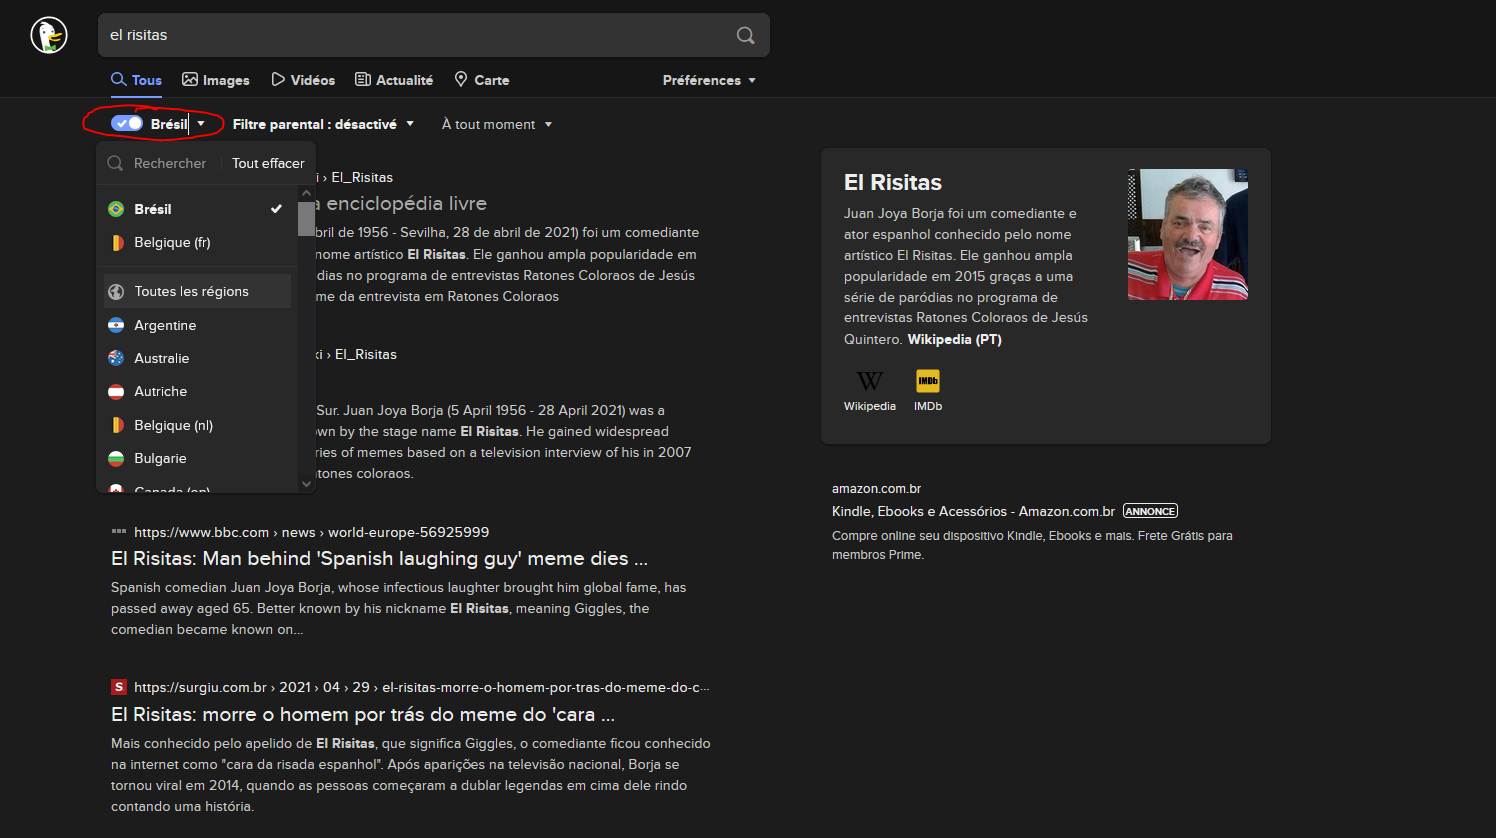Open the 'À tout moment' time filter
Screen dimensions: 1496x838
coord(497,124)
